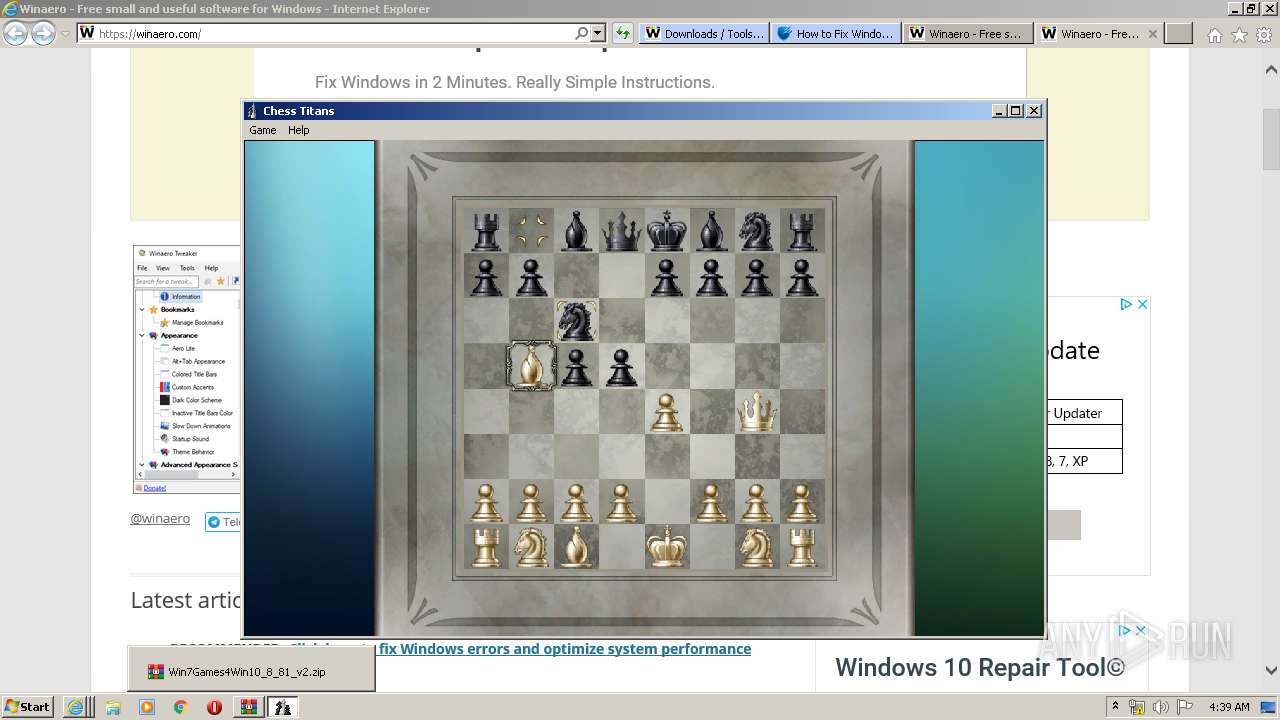This screenshot has width=1280, height=720.
Task: Click AdChoices icon on upper right ad
Action: pyautogui.click(x=1126, y=304)
